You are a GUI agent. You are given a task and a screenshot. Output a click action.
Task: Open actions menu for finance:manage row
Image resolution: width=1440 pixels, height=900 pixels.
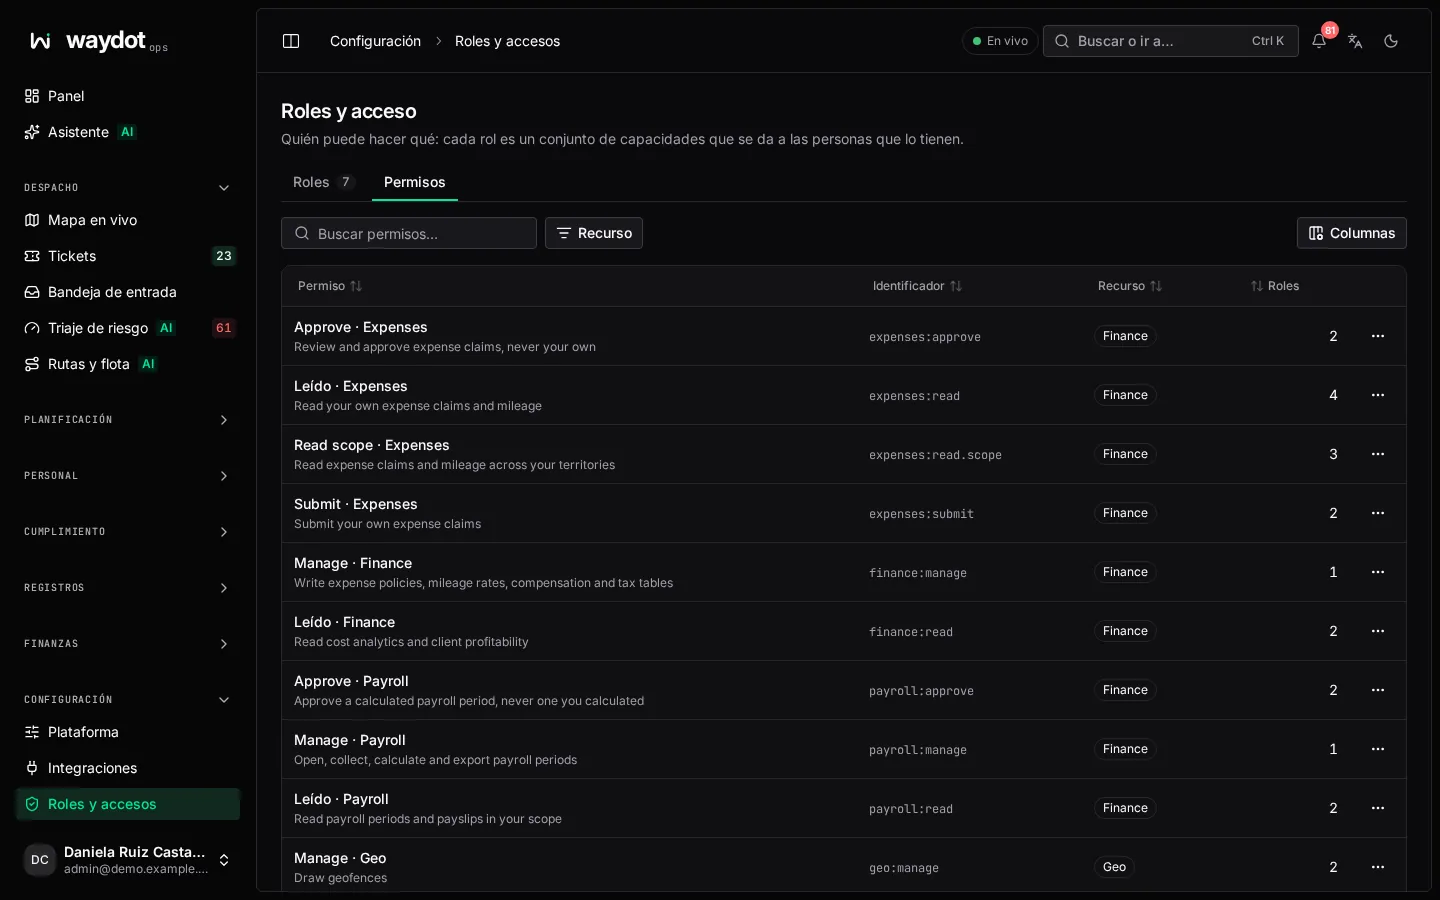[1378, 572]
